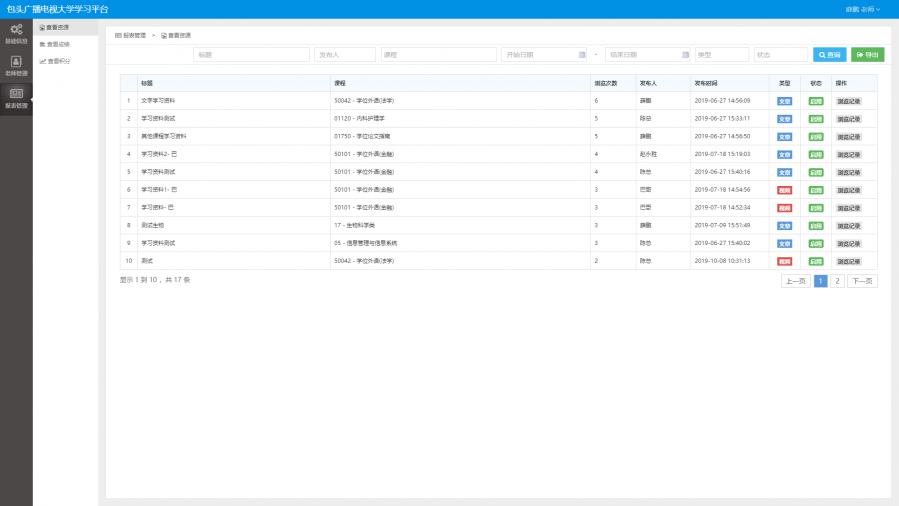
Task: Click the 启用 status badge in row 10
Action: click(x=816, y=261)
